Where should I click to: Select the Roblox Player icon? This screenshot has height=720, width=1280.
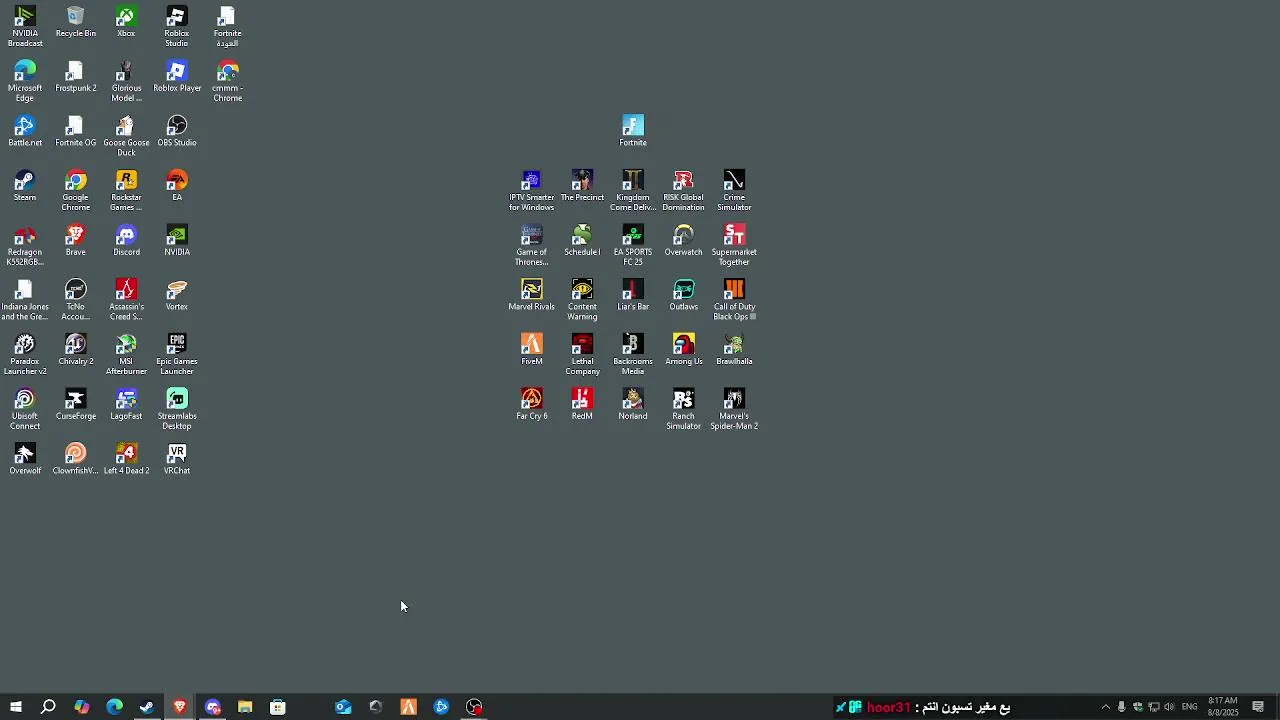pos(177,77)
